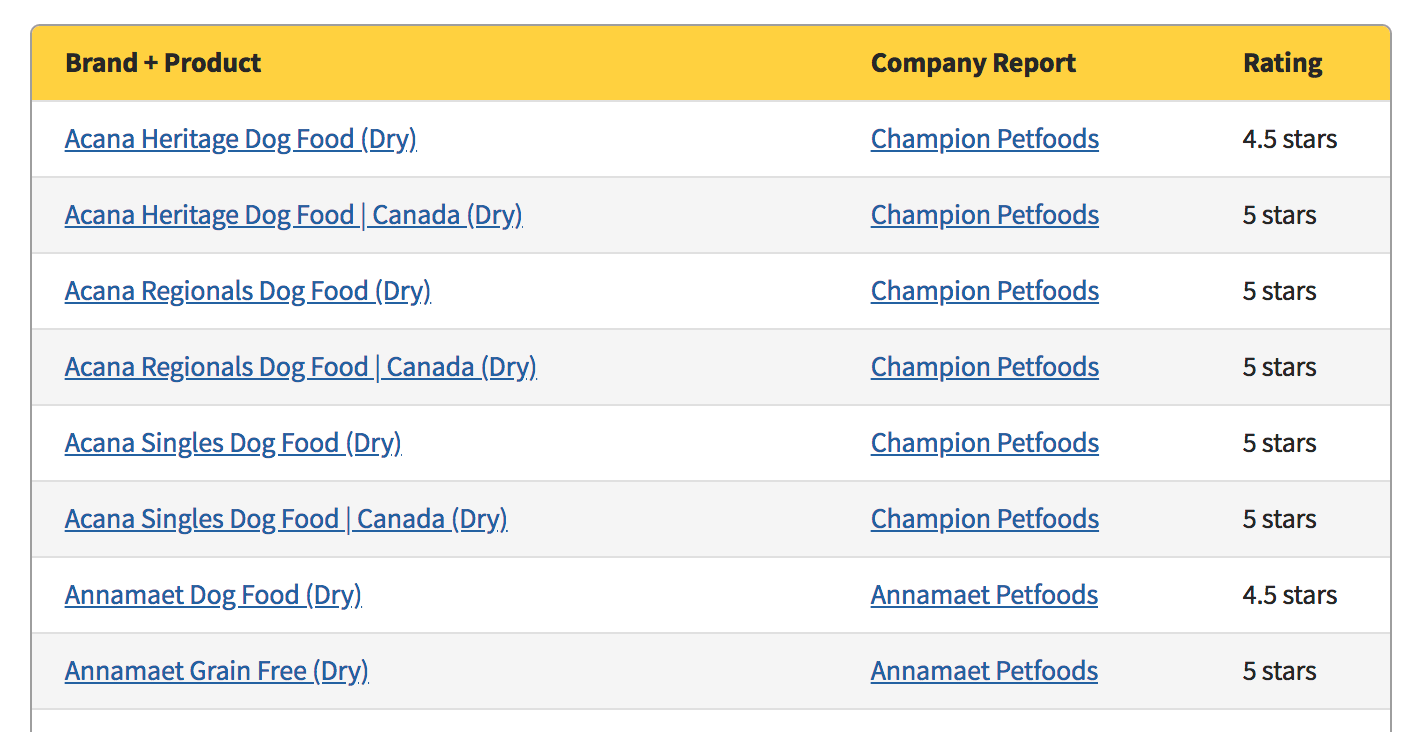Open Acana Singles Dog Food | Canada (Dry)
Screen dimensions: 1416x732
[x=286, y=519]
